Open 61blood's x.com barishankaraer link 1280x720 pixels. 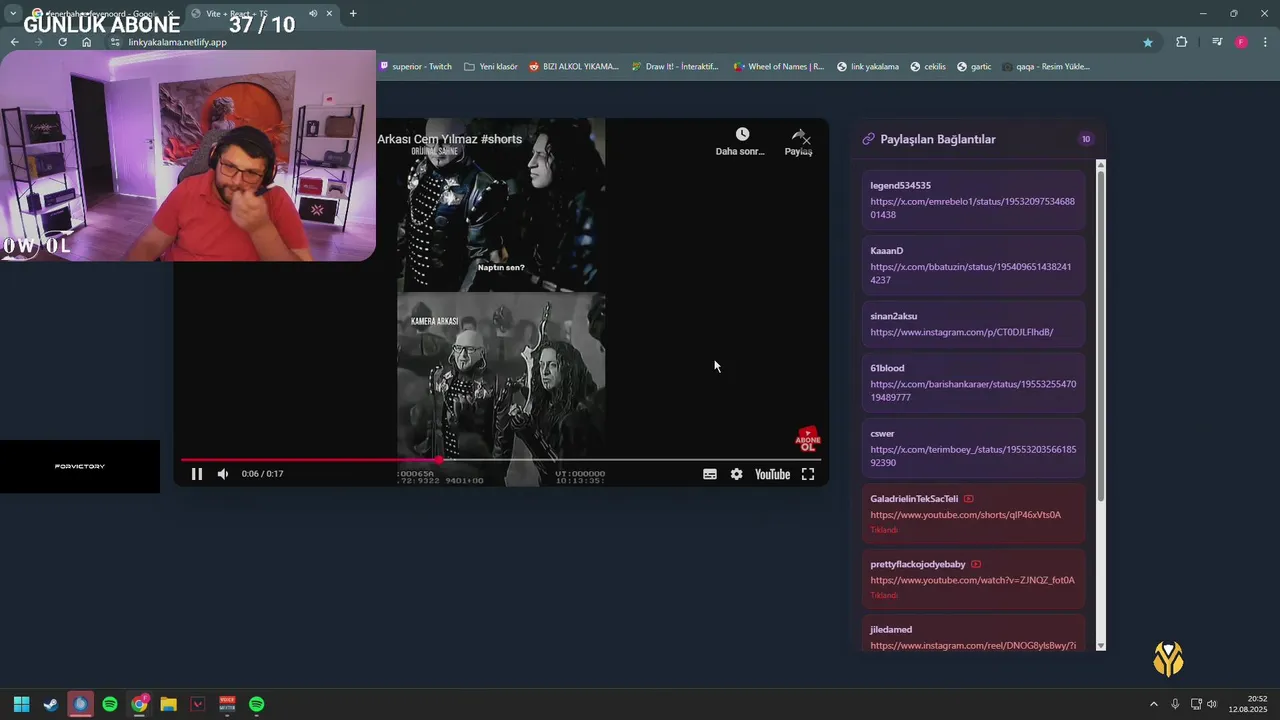(x=973, y=390)
